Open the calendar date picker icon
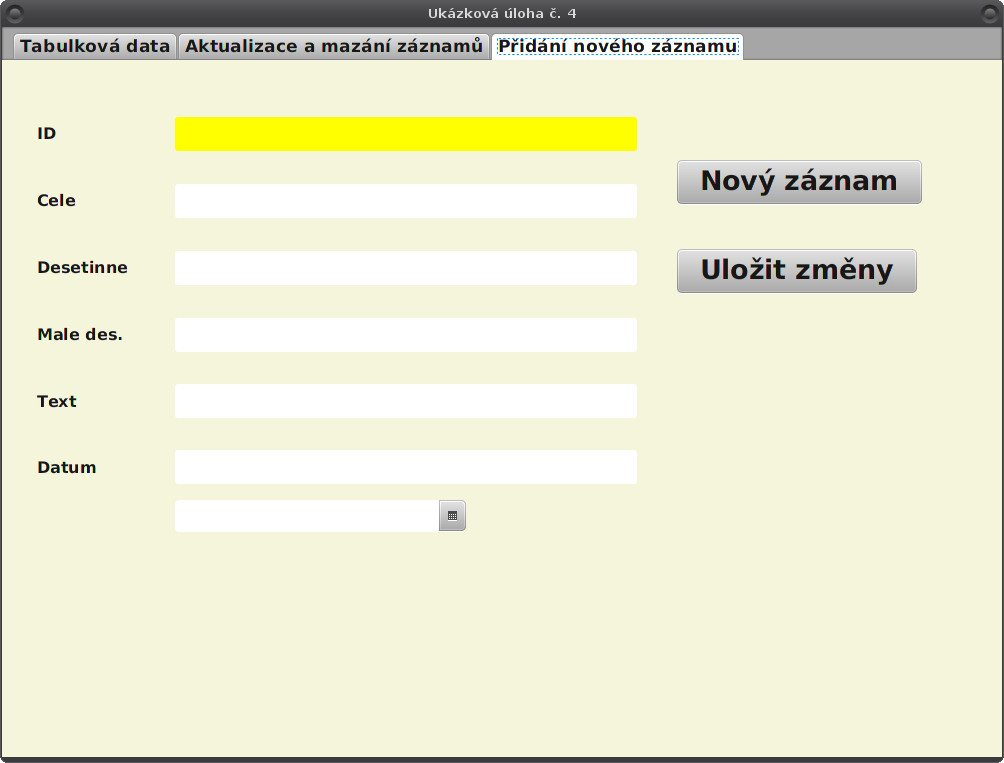1004x763 pixels. point(452,515)
